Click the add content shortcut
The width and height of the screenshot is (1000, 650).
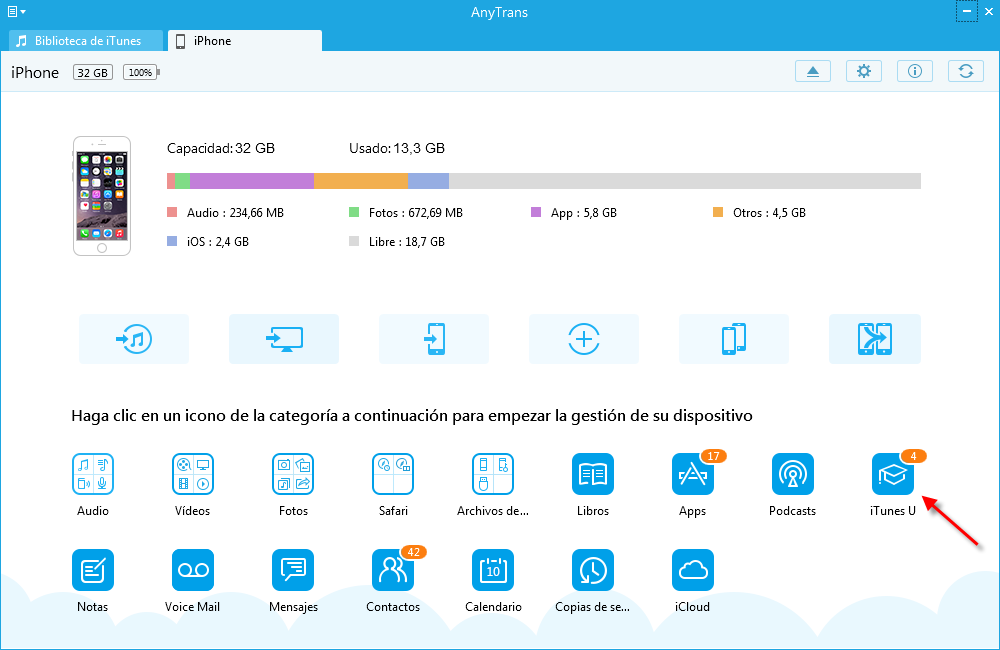coord(584,339)
